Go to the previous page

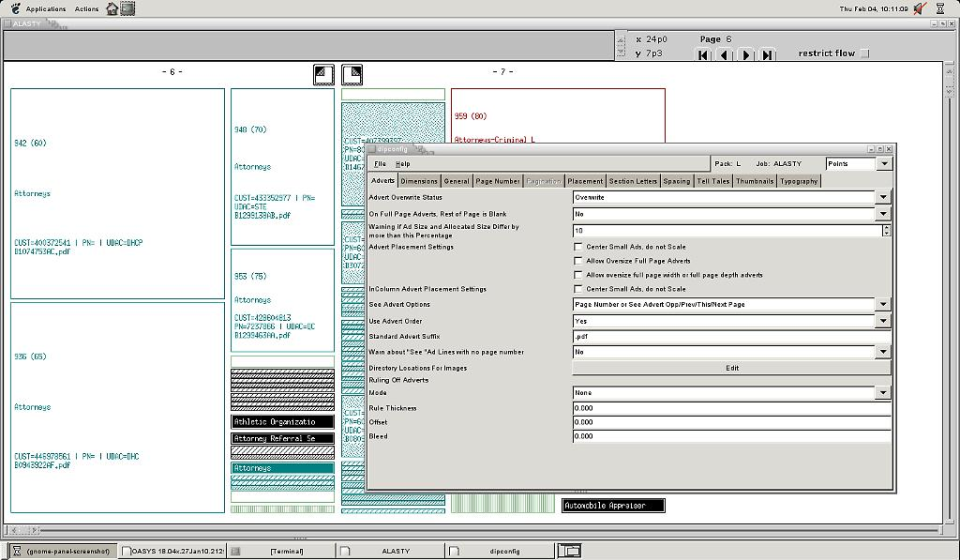(x=724, y=55)
